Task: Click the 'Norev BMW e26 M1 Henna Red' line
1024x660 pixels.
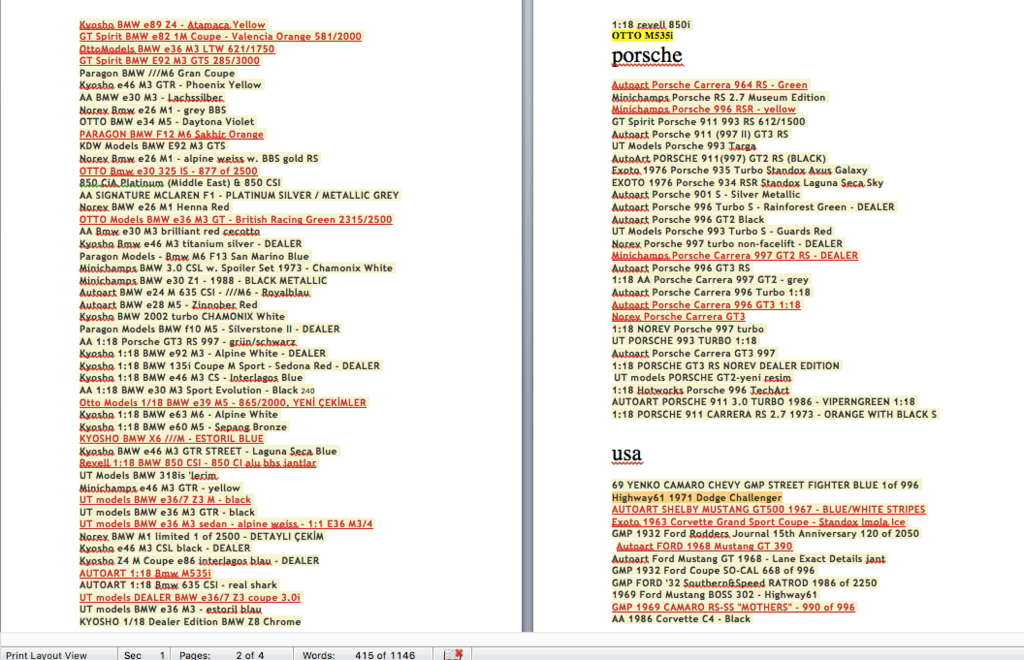Action: (154, 207)
